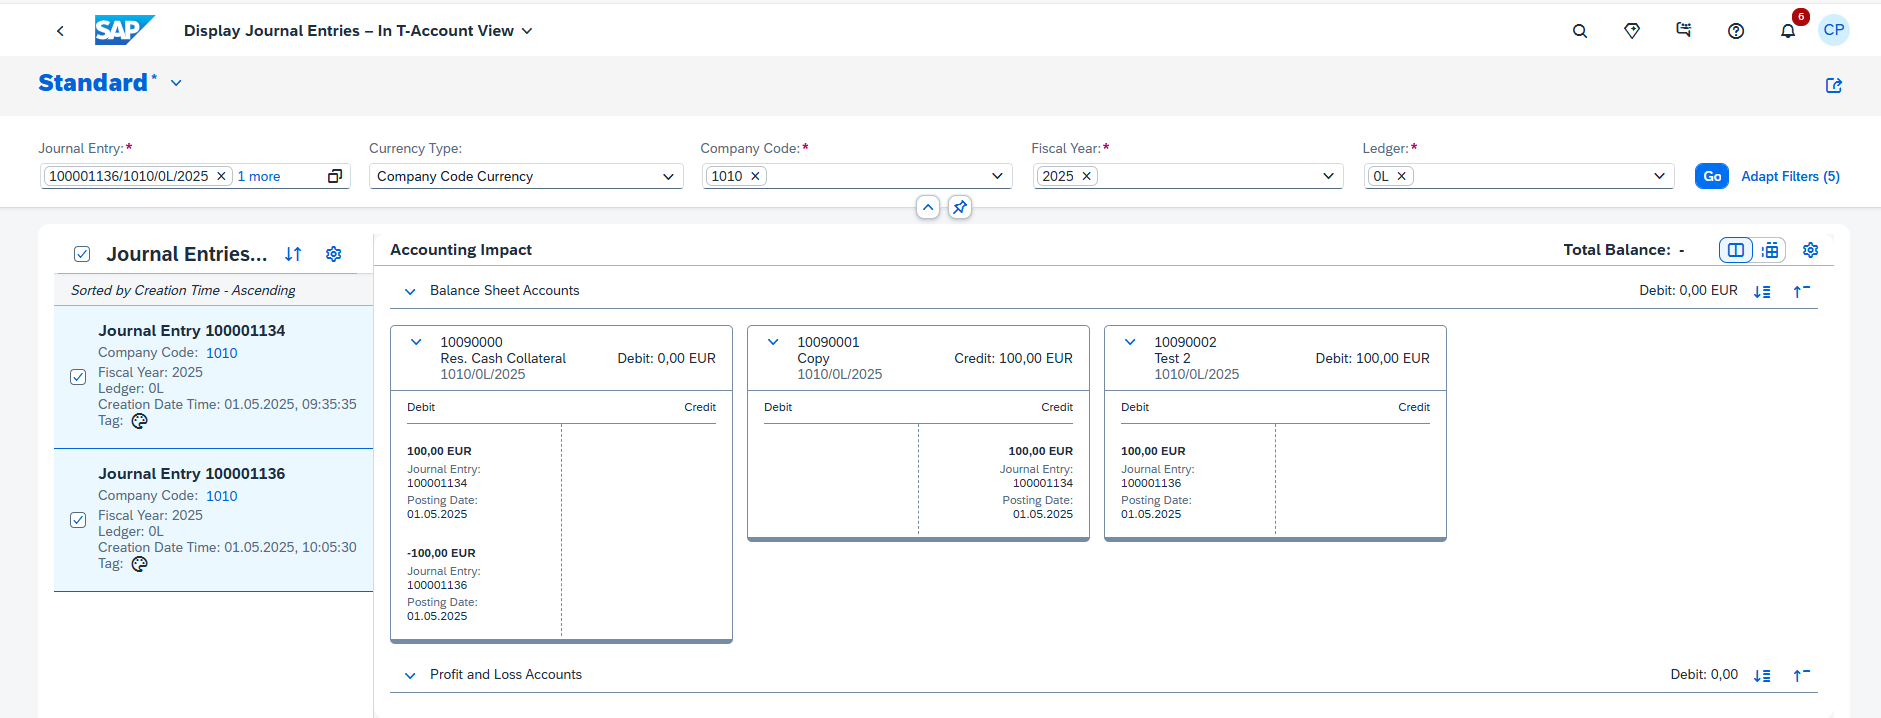Screen dimensions: 1881x718
Task: Open the search icon in the header
Action: coord(1580,31)
